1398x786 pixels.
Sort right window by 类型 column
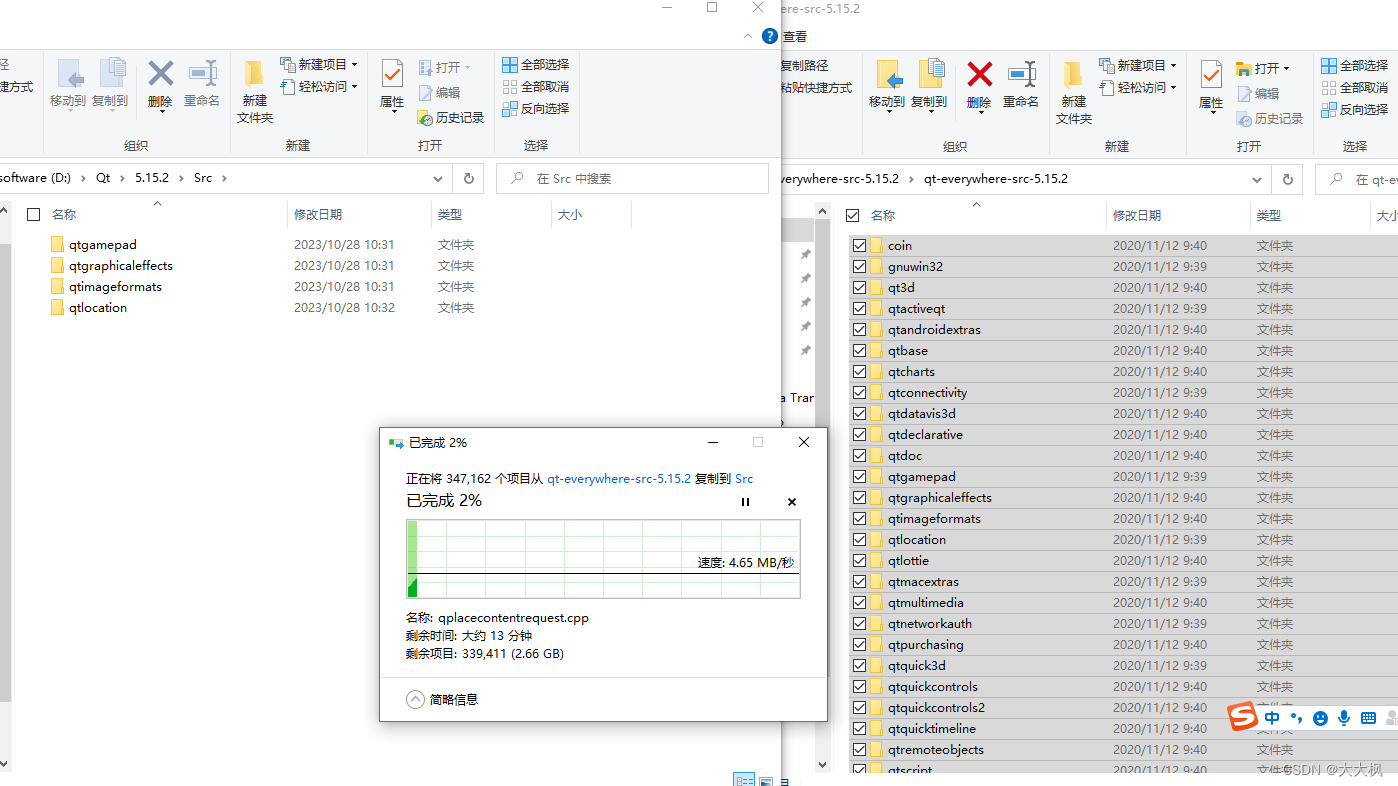click(x=1269, y=215)
